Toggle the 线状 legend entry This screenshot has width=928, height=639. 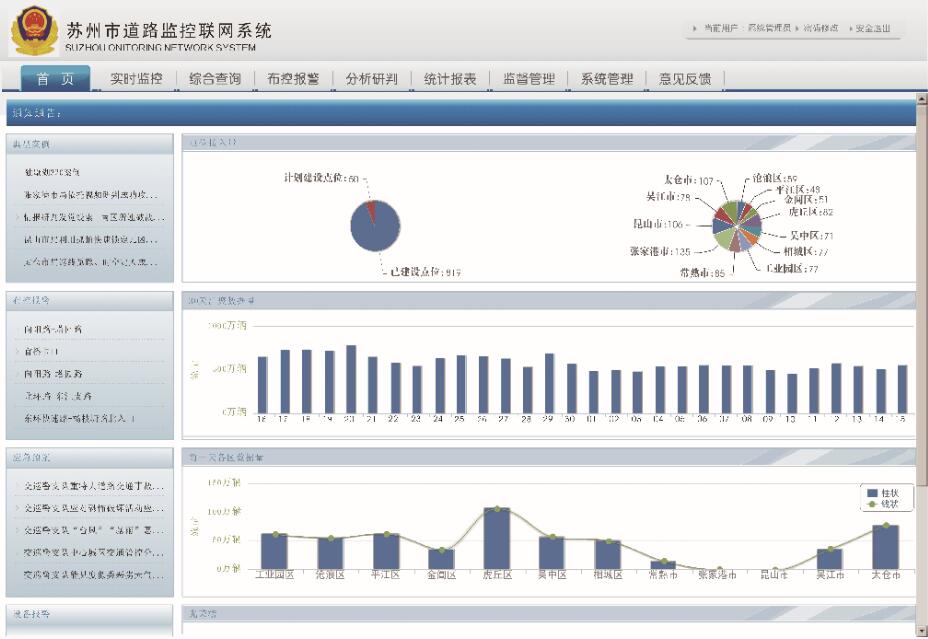tap(882, 504)
